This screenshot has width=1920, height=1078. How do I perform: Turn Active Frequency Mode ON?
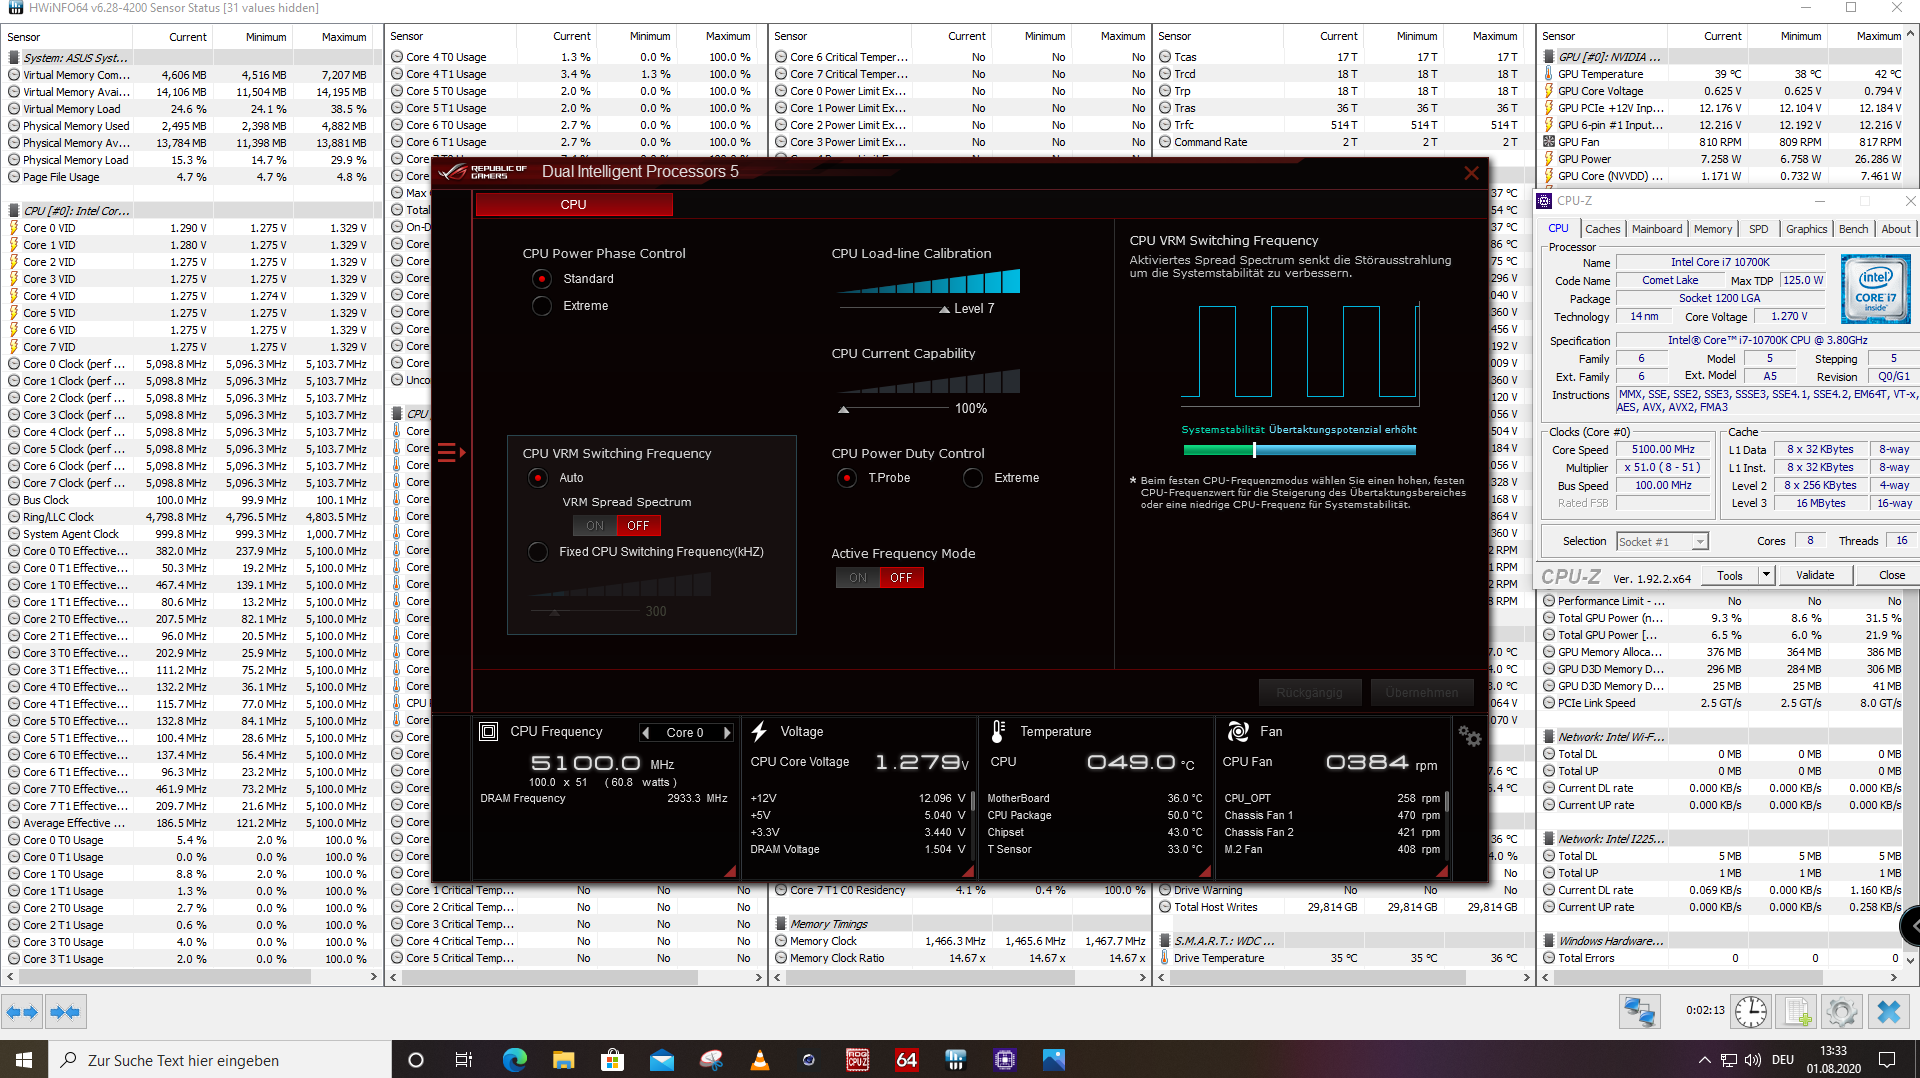coord(858,578)
